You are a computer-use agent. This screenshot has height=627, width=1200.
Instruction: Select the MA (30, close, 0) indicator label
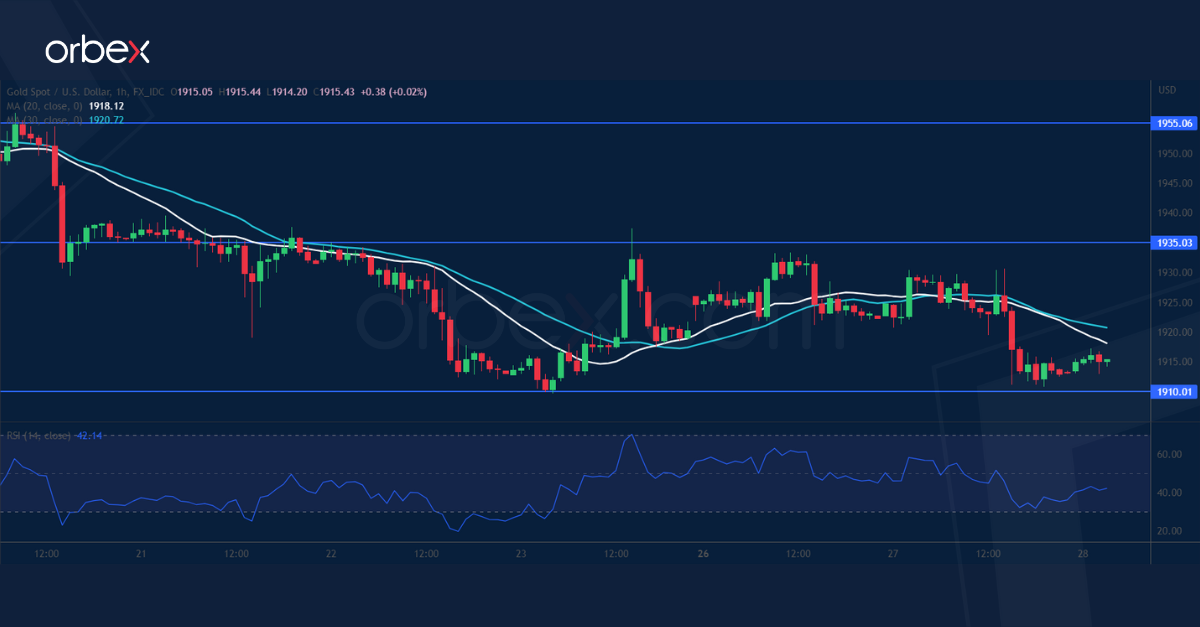50,120
